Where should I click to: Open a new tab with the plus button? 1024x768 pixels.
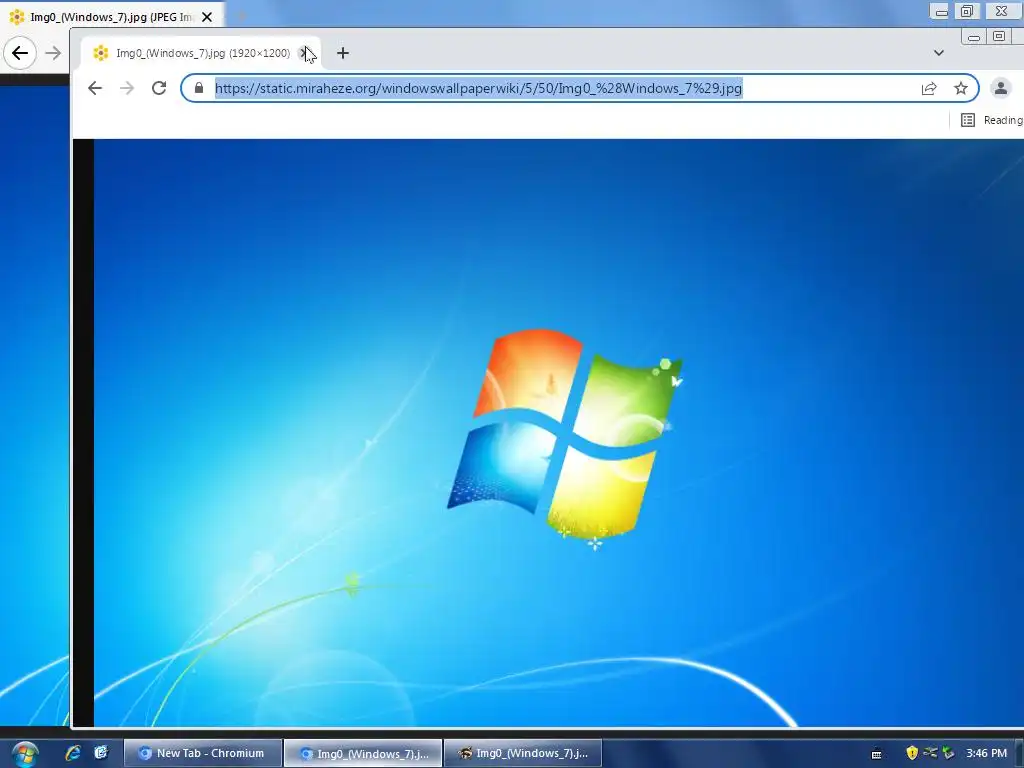[x=343, y=53]
